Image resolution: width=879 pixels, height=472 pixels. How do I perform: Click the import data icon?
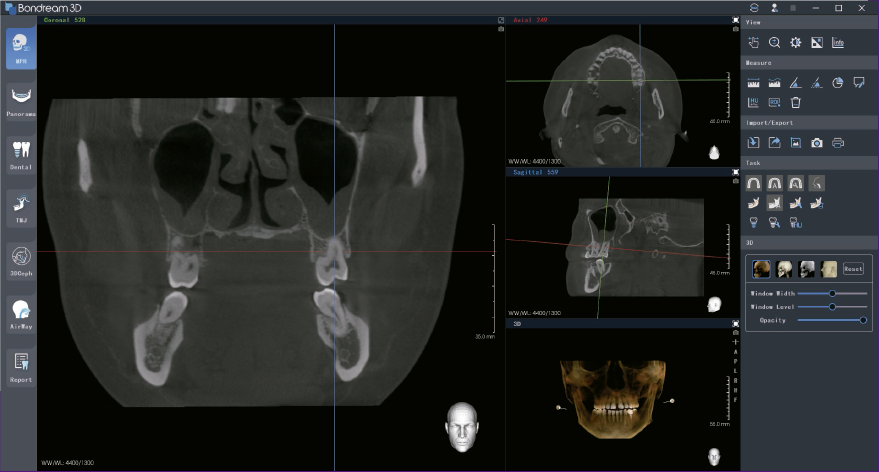[x=753, y=143]
